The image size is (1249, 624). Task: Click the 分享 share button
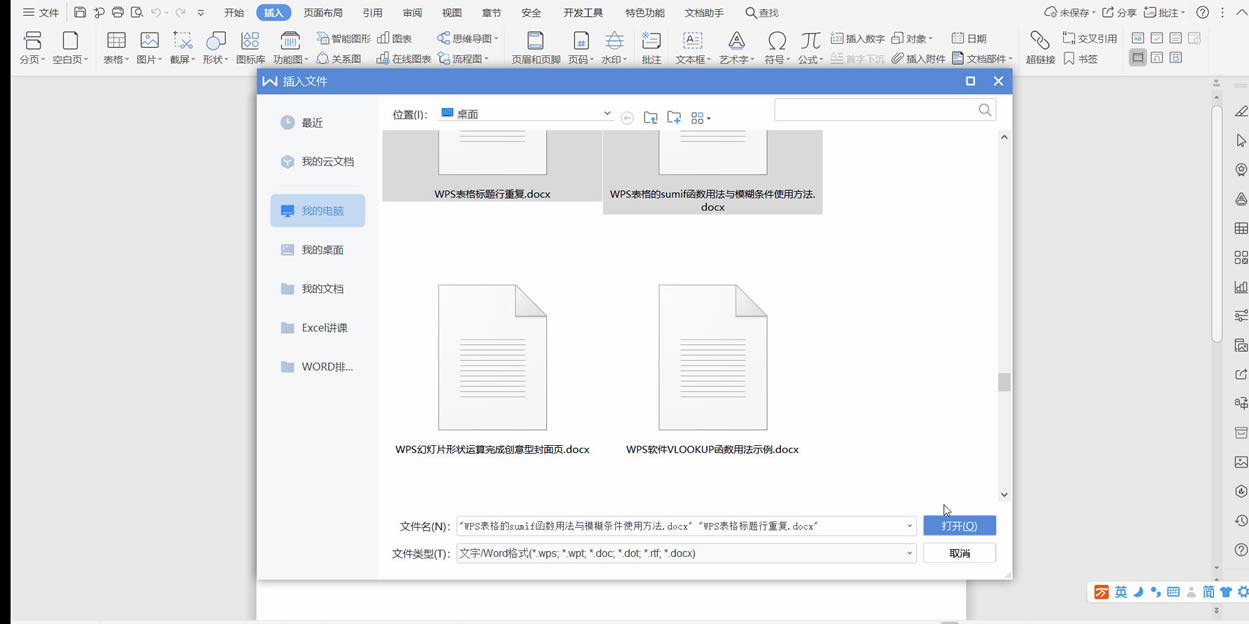click(x=1120, y=13)
